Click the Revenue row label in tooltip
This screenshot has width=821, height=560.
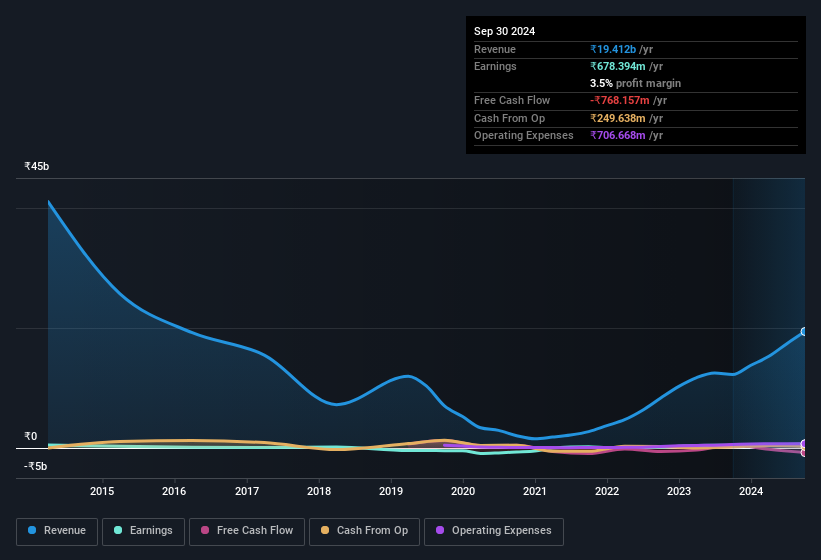click(x=495, y=49)
